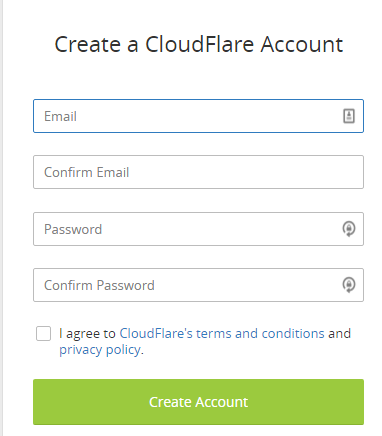Image resolution: width=382 pixels, height=436 pixels.
Task: Click the gray vertical strip at left edge
Action: [1, 218]
